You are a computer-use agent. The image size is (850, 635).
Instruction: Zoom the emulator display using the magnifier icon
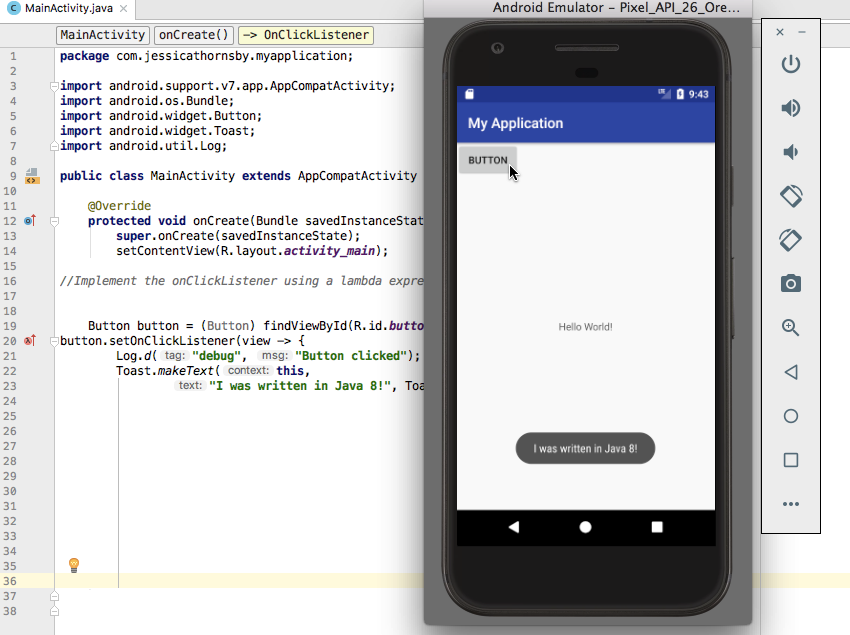coord(790,327)
